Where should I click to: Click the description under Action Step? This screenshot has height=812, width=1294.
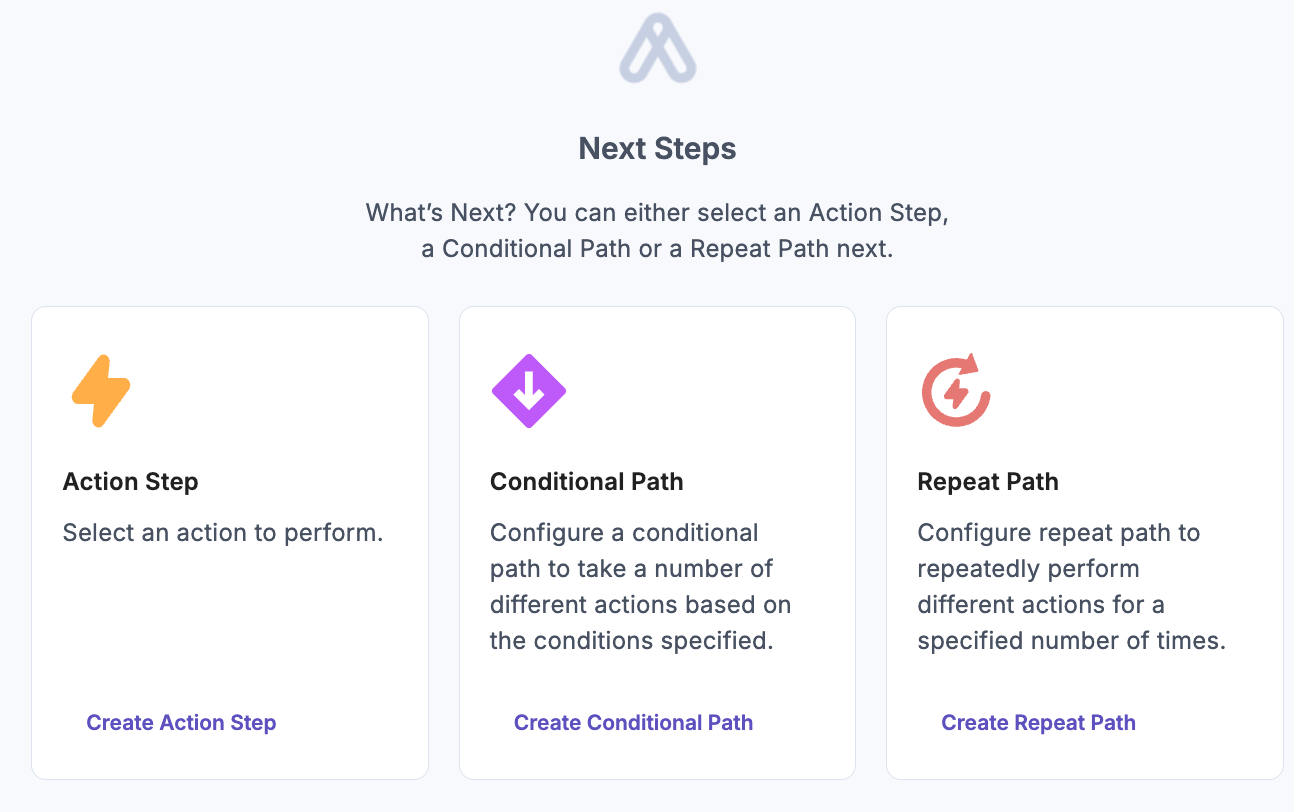tap(222, 532)
